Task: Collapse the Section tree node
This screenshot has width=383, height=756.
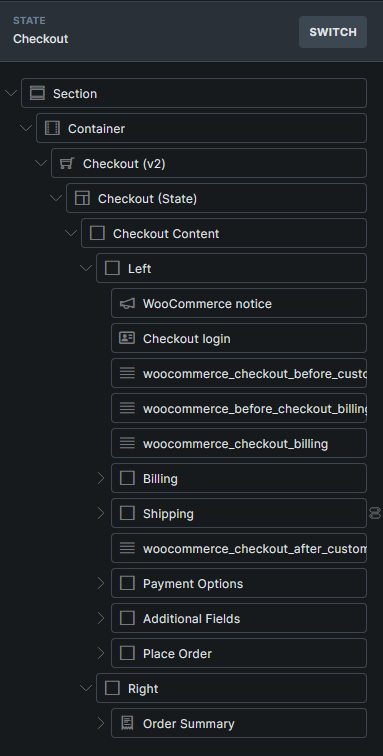Action: coord(11,93)
